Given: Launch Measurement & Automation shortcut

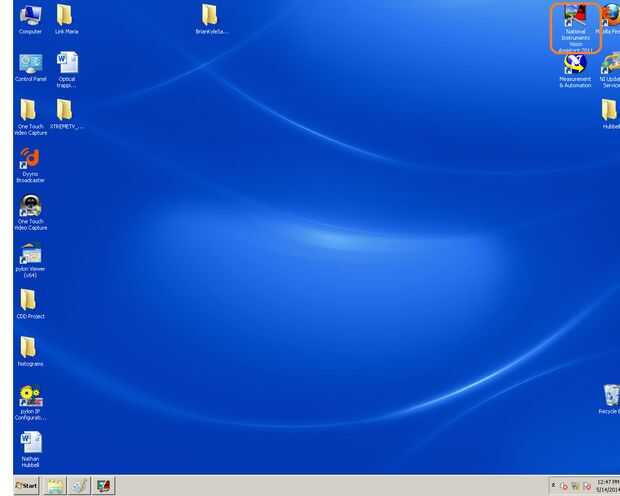Looking at the screenshot, I should 575,70.
